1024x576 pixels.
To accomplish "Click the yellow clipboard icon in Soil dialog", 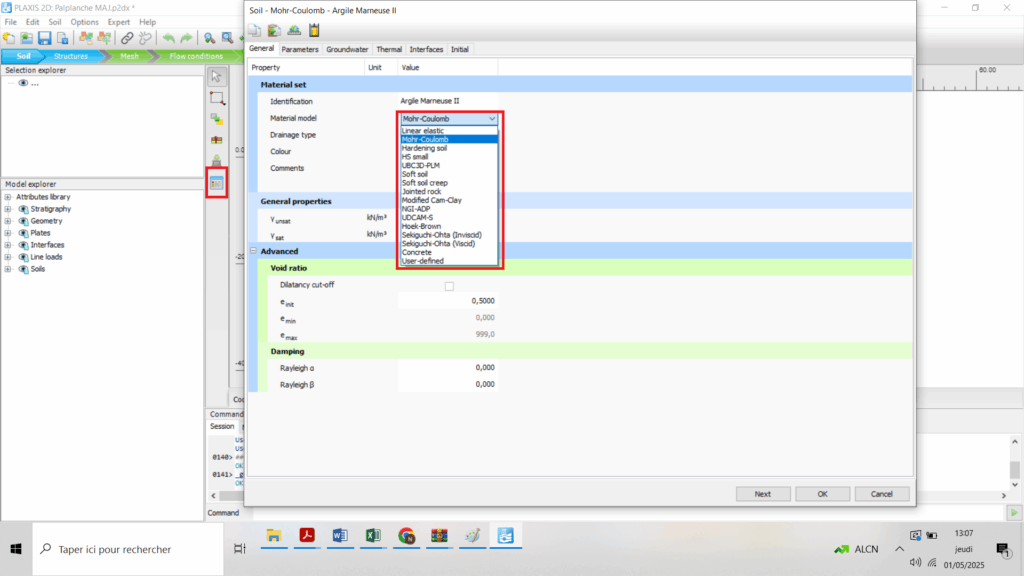I will (x=314, y=30).
